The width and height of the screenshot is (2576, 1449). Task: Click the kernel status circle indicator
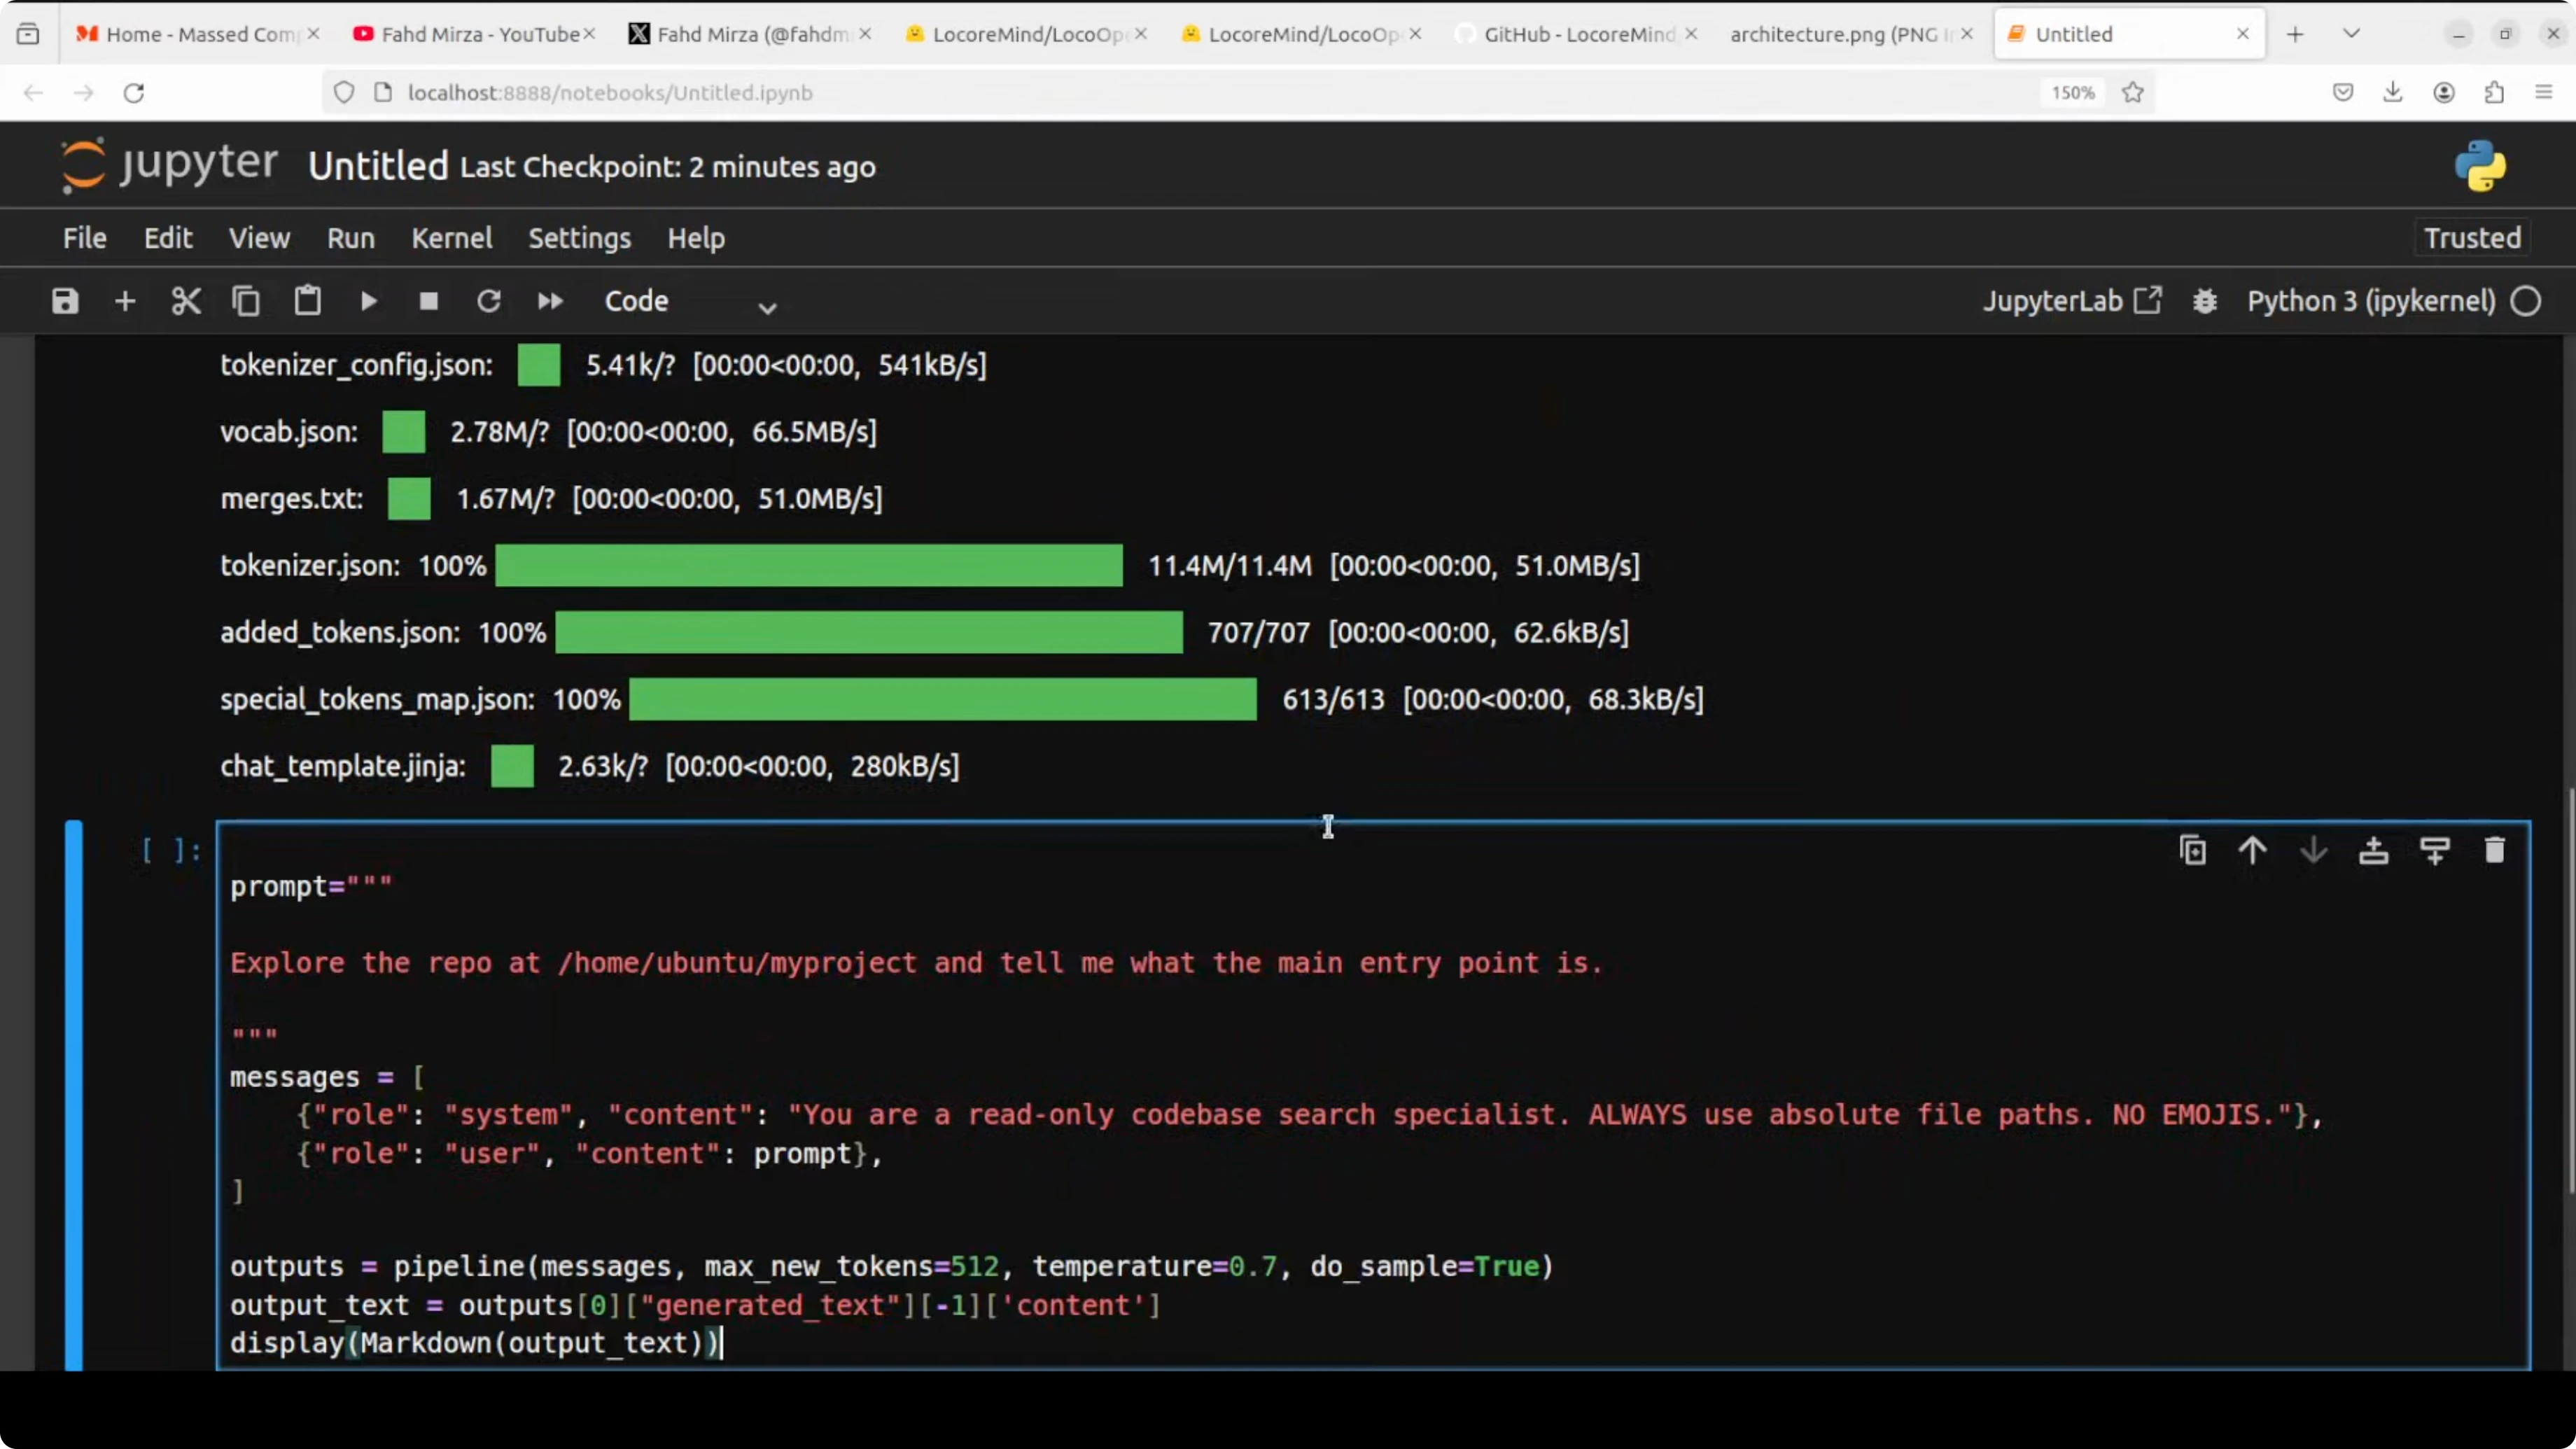pyautogui.click(x=2526, y=301)
